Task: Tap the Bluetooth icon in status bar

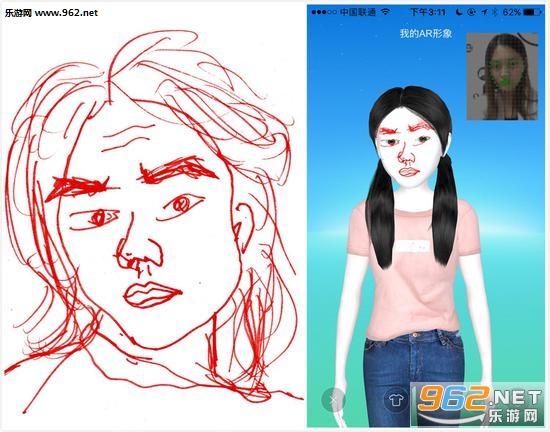Action: 495,12
